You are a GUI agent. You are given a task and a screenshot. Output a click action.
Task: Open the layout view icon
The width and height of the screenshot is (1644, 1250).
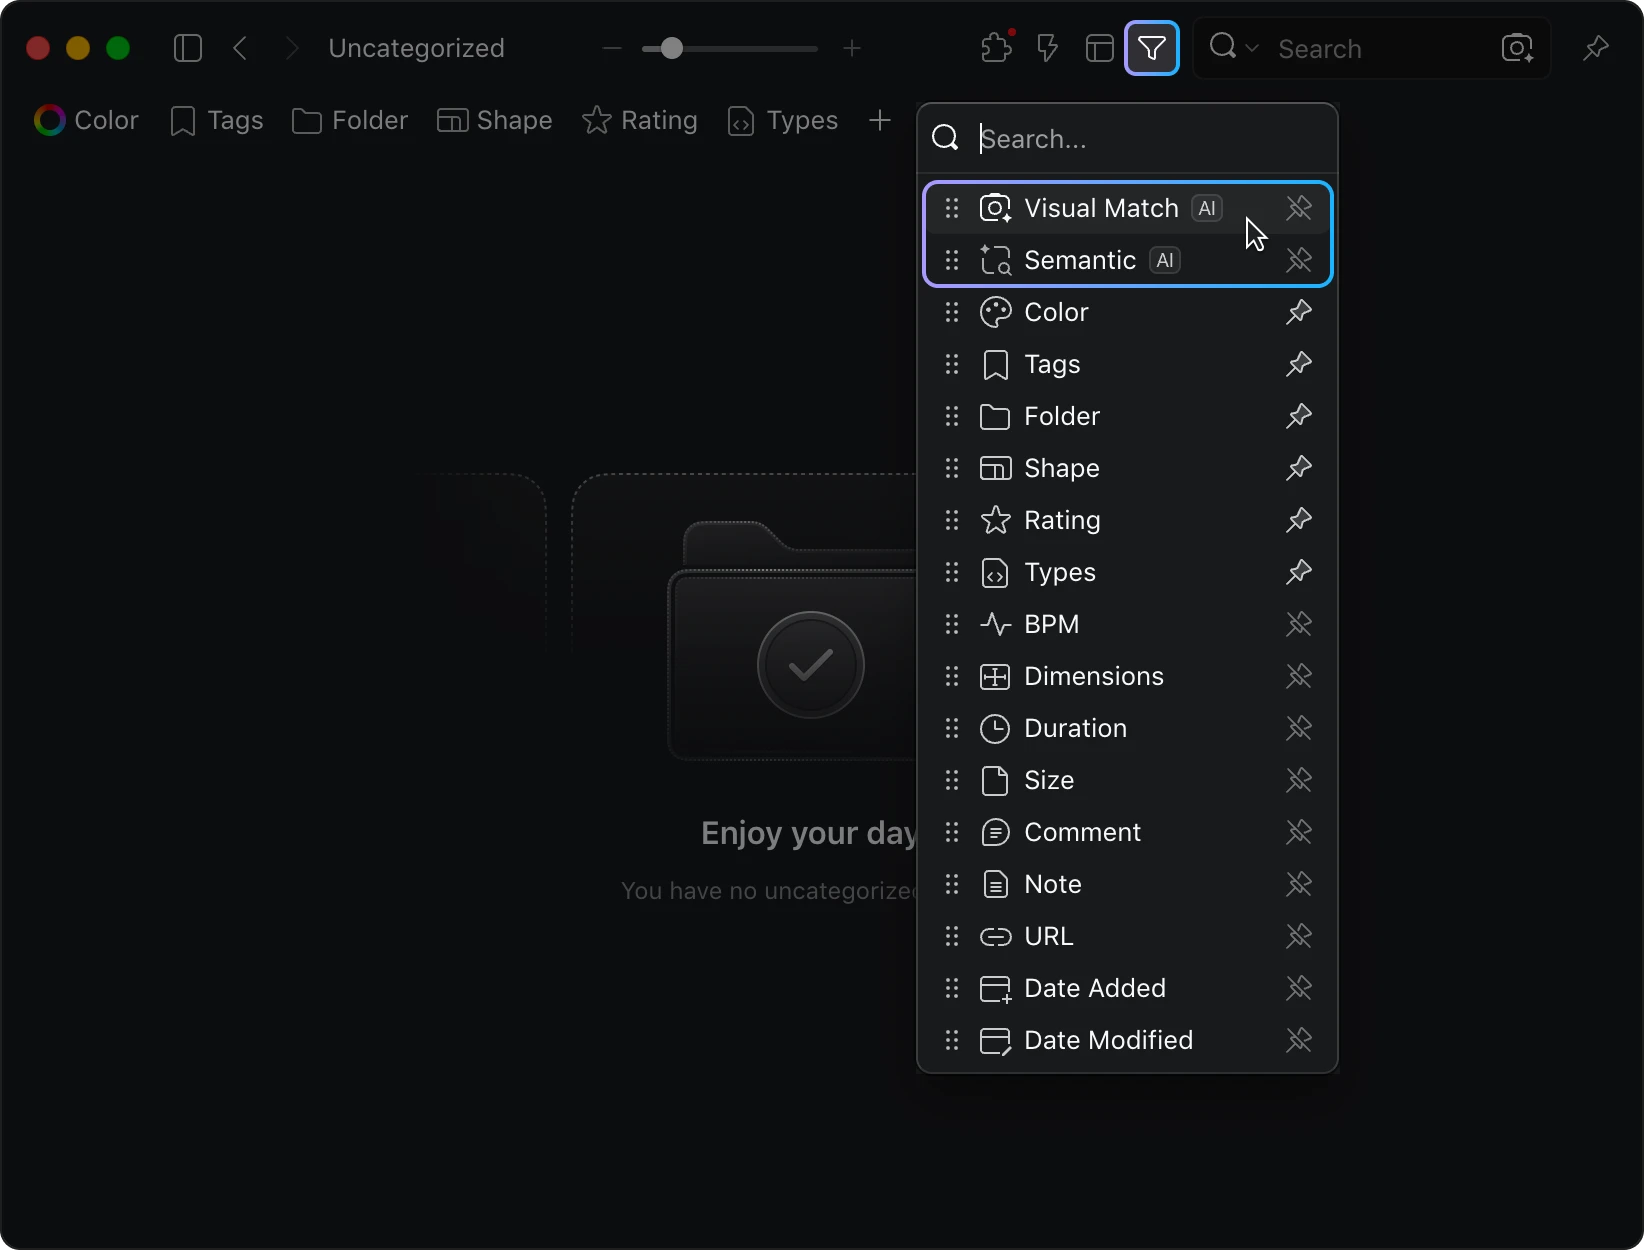1099,48
